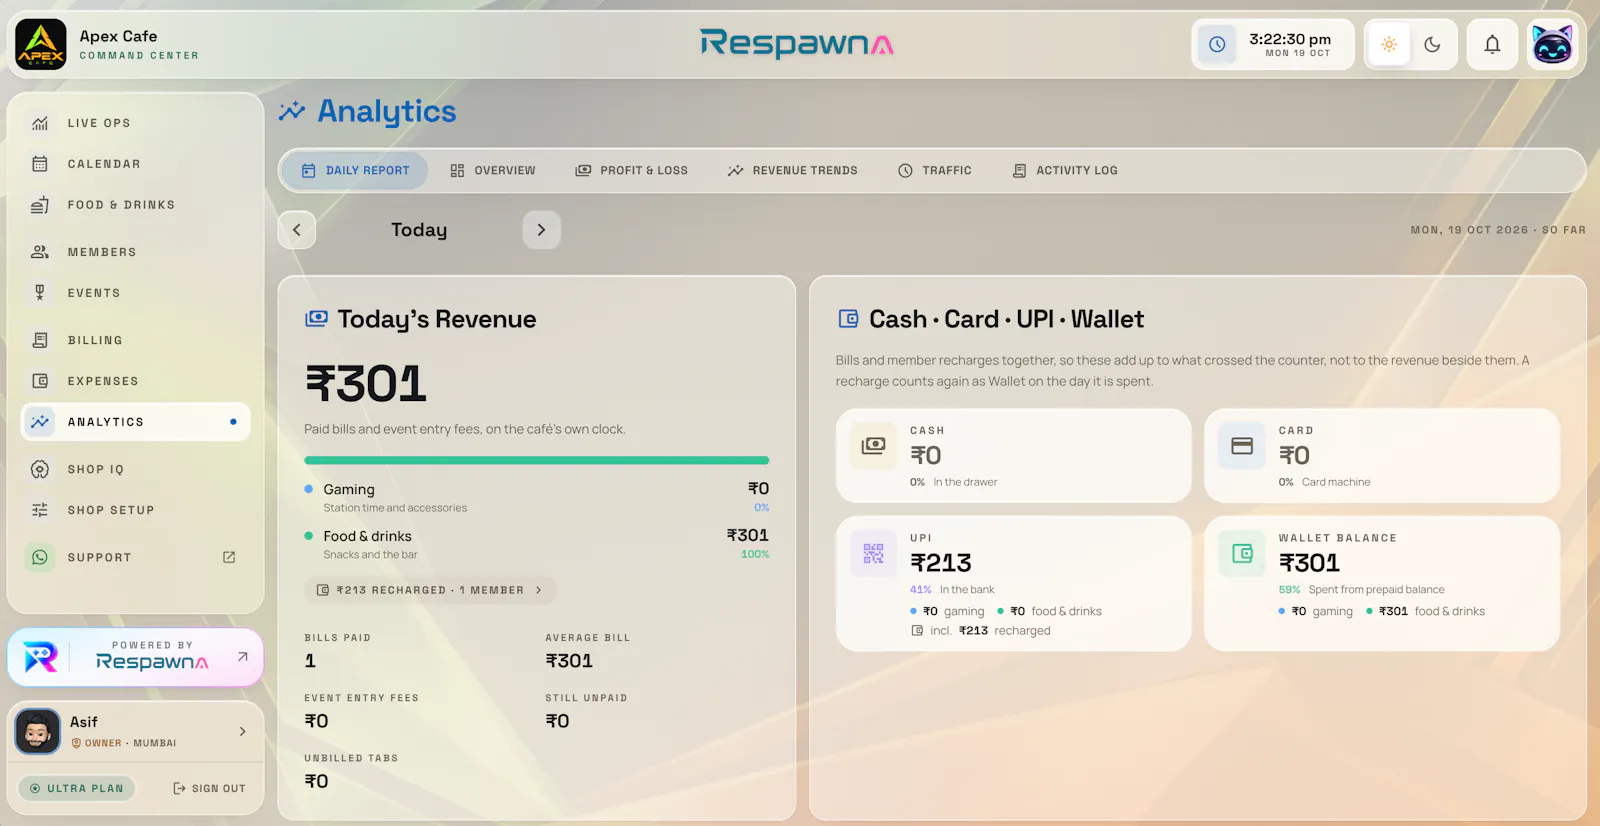Expand the Asif owner account menu

(136, 731)
